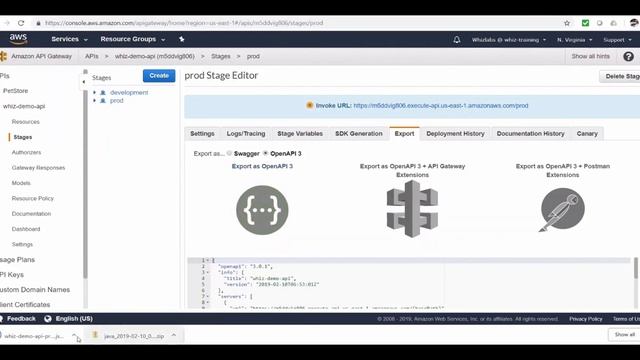This screenshot has height=360, width=640.
Task: Open Gateway Responses in the sidebar
Action: [38, 168]
